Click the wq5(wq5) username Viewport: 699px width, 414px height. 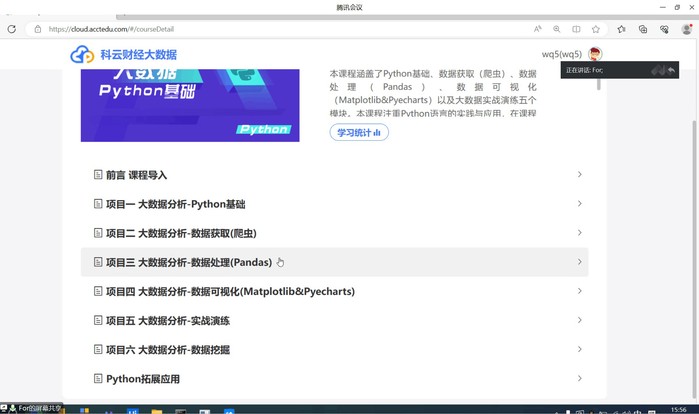(562, 54)
